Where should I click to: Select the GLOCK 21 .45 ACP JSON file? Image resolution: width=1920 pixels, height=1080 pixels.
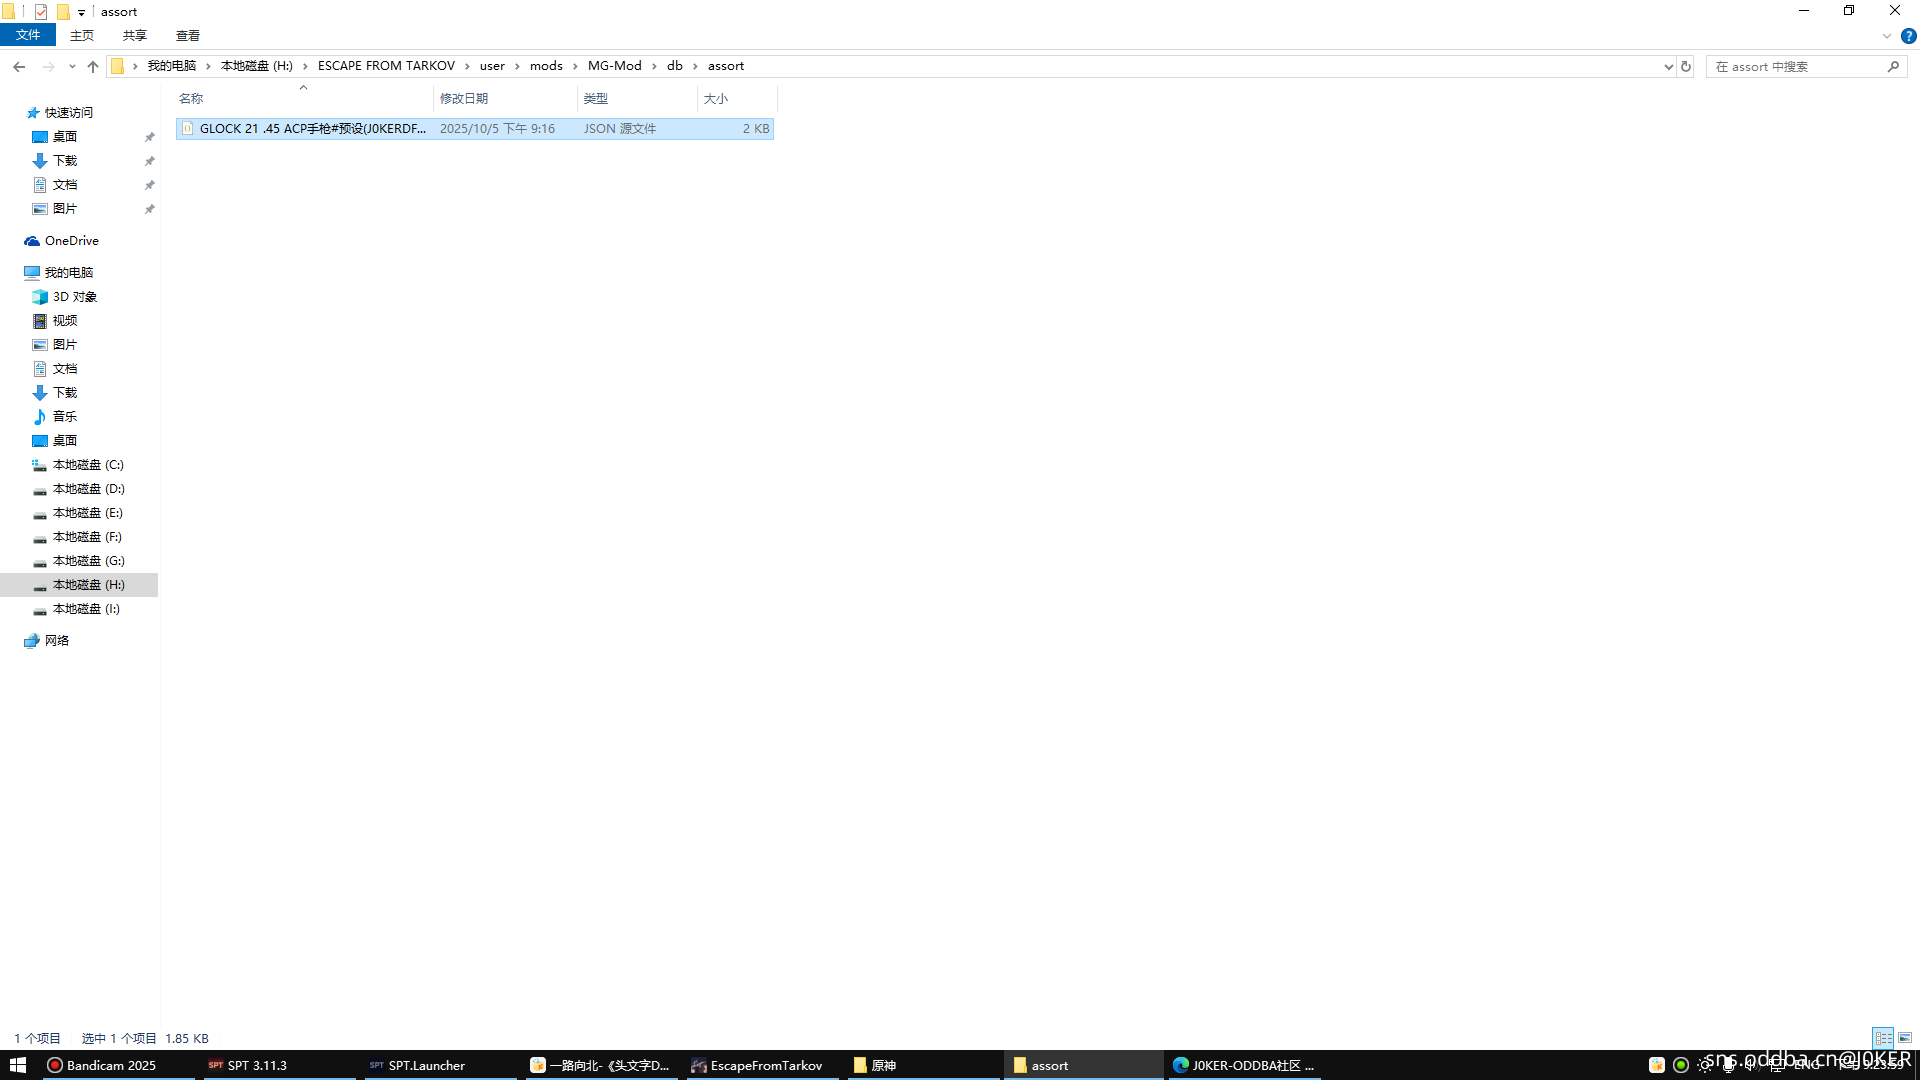[x=312, y=129]
